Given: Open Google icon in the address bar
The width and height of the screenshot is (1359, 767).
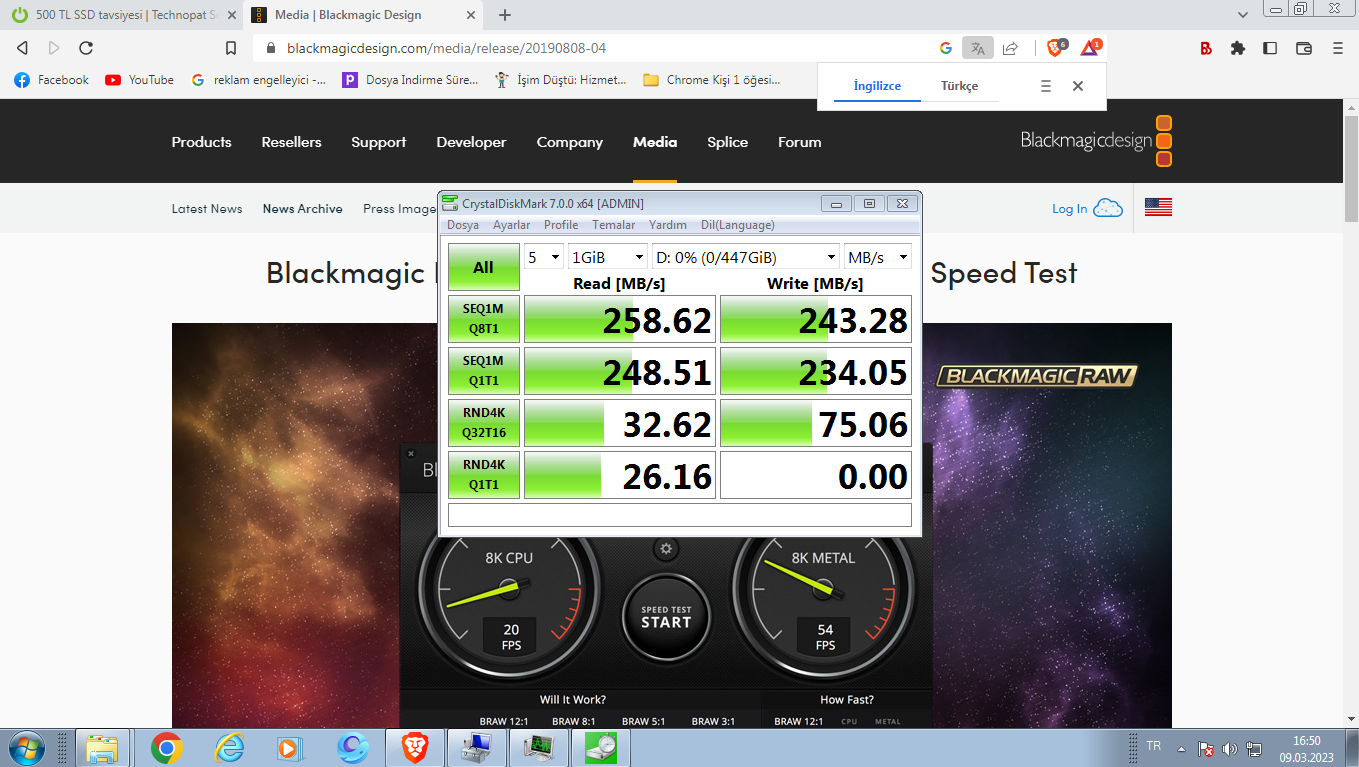Looking at the screenshot, I should point(946,48).
